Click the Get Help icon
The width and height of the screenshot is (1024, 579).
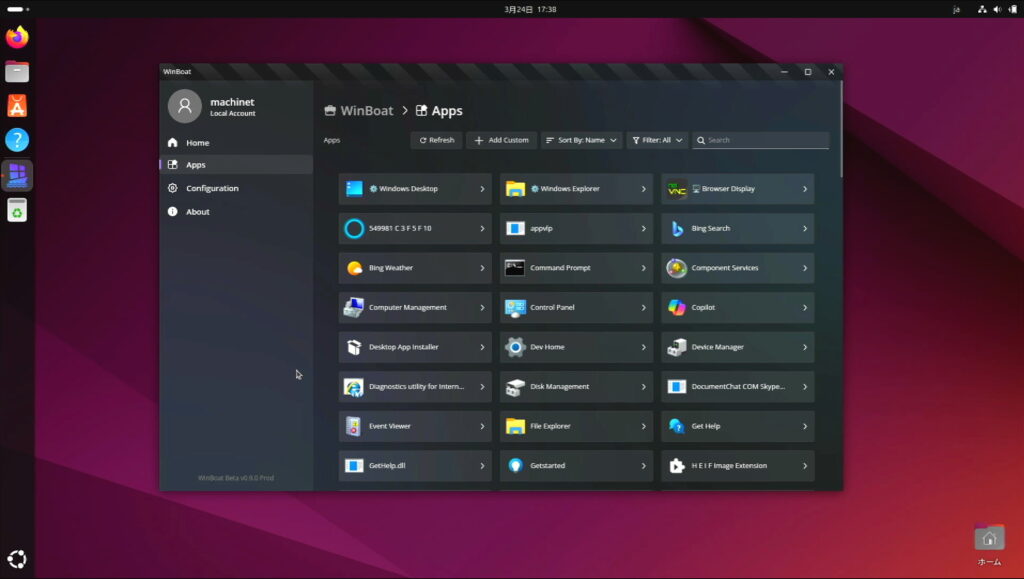coord(677,426)
